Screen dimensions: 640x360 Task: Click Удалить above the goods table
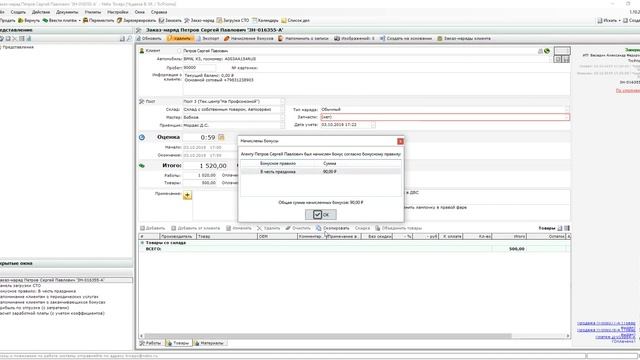[x=268, y=228]
